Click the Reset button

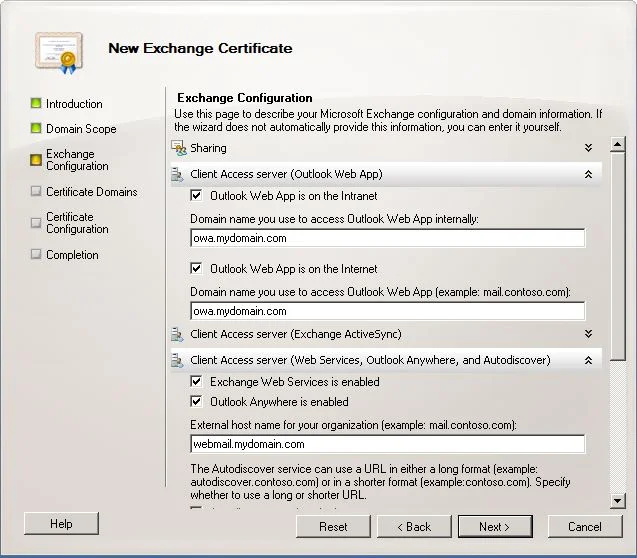click(x=333, y=527)
